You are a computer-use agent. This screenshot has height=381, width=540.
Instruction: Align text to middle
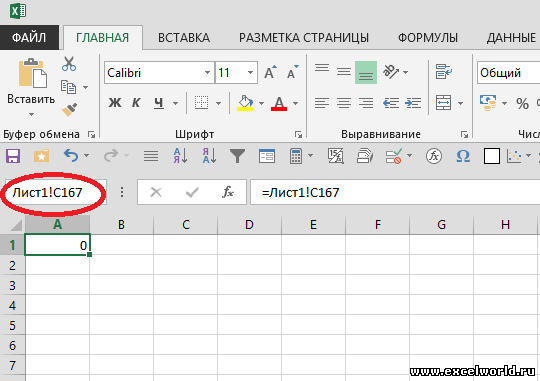coord(344,72)
